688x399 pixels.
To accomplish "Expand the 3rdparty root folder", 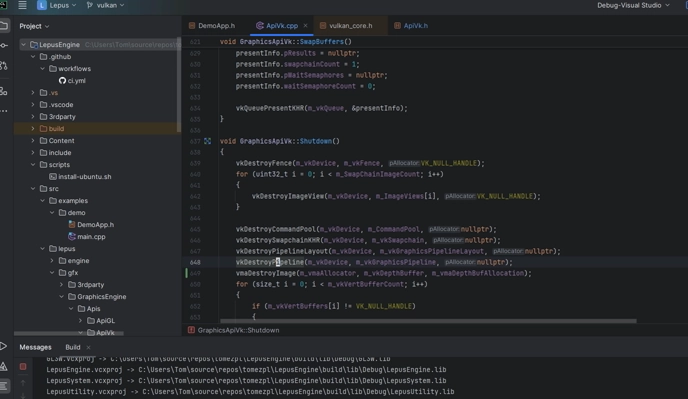I will (x=33, y=117).
